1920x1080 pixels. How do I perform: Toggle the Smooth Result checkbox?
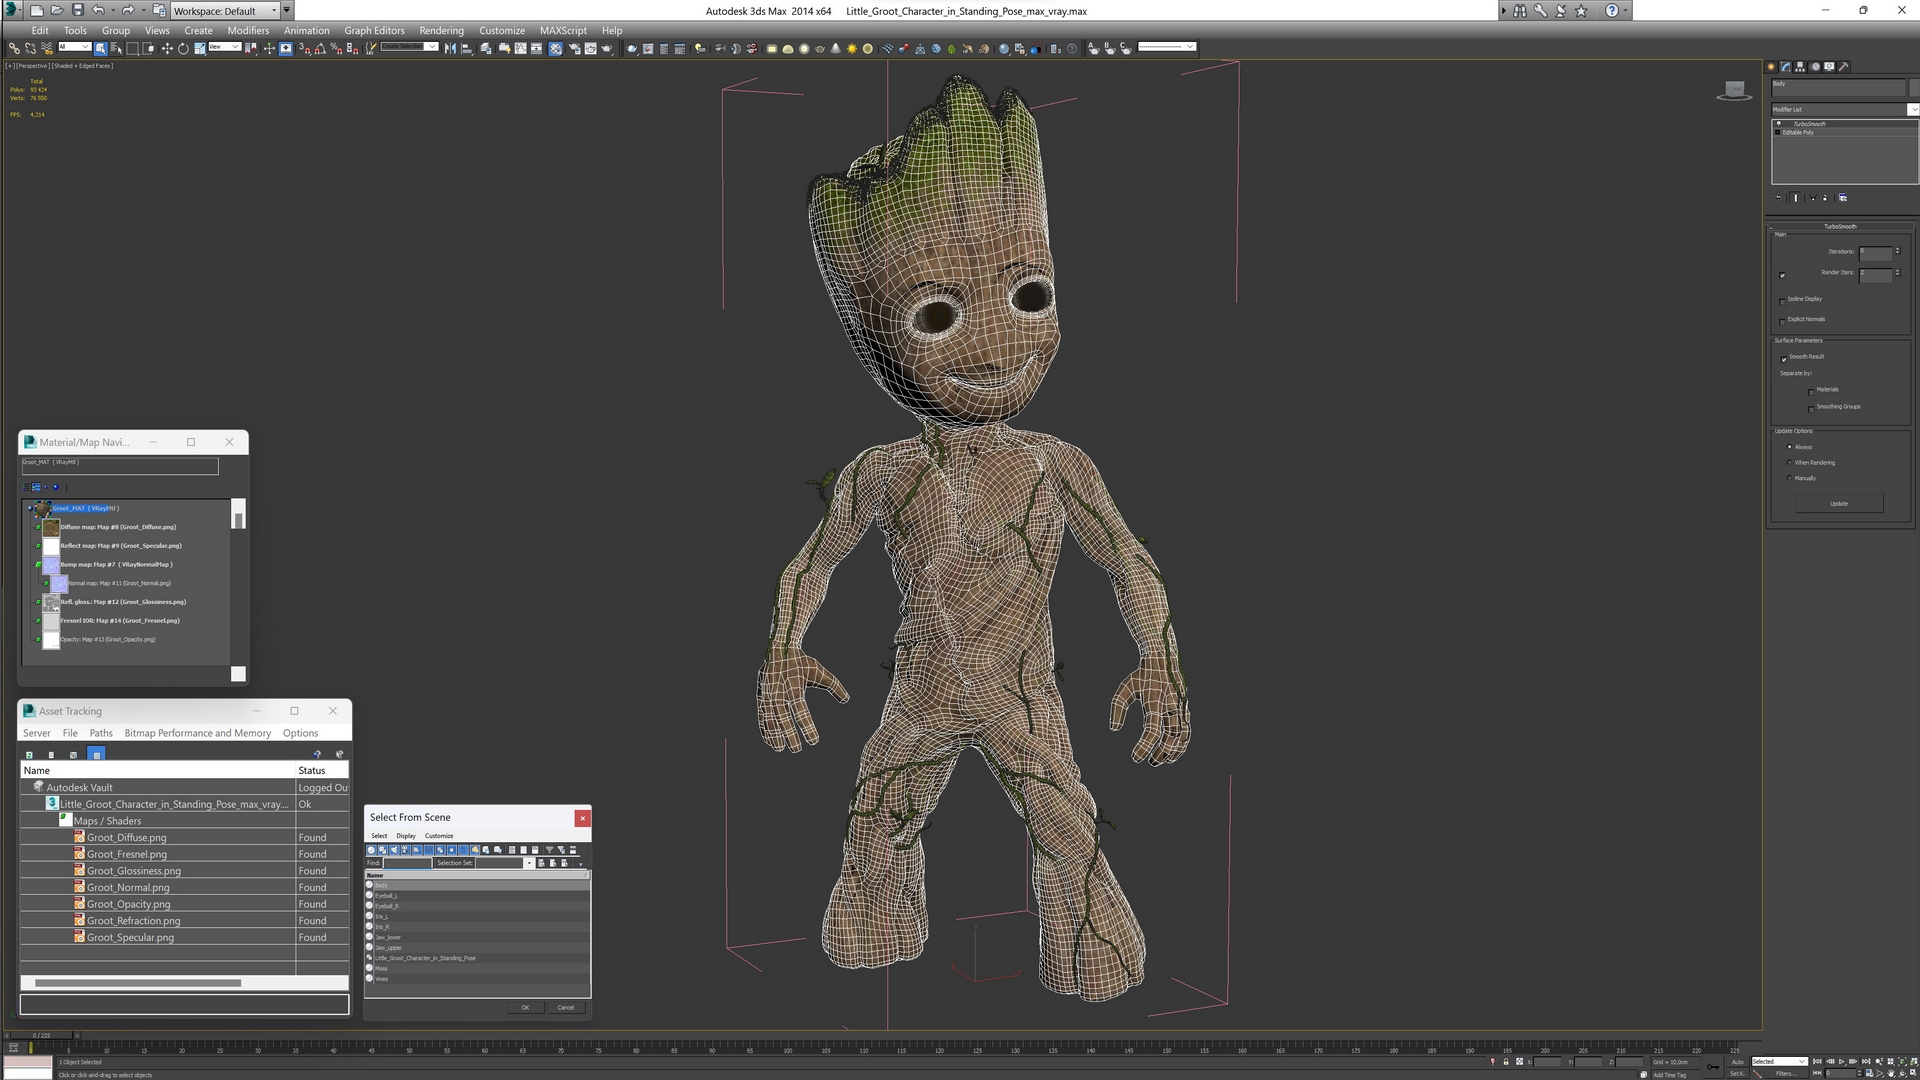coord(1783,360)
